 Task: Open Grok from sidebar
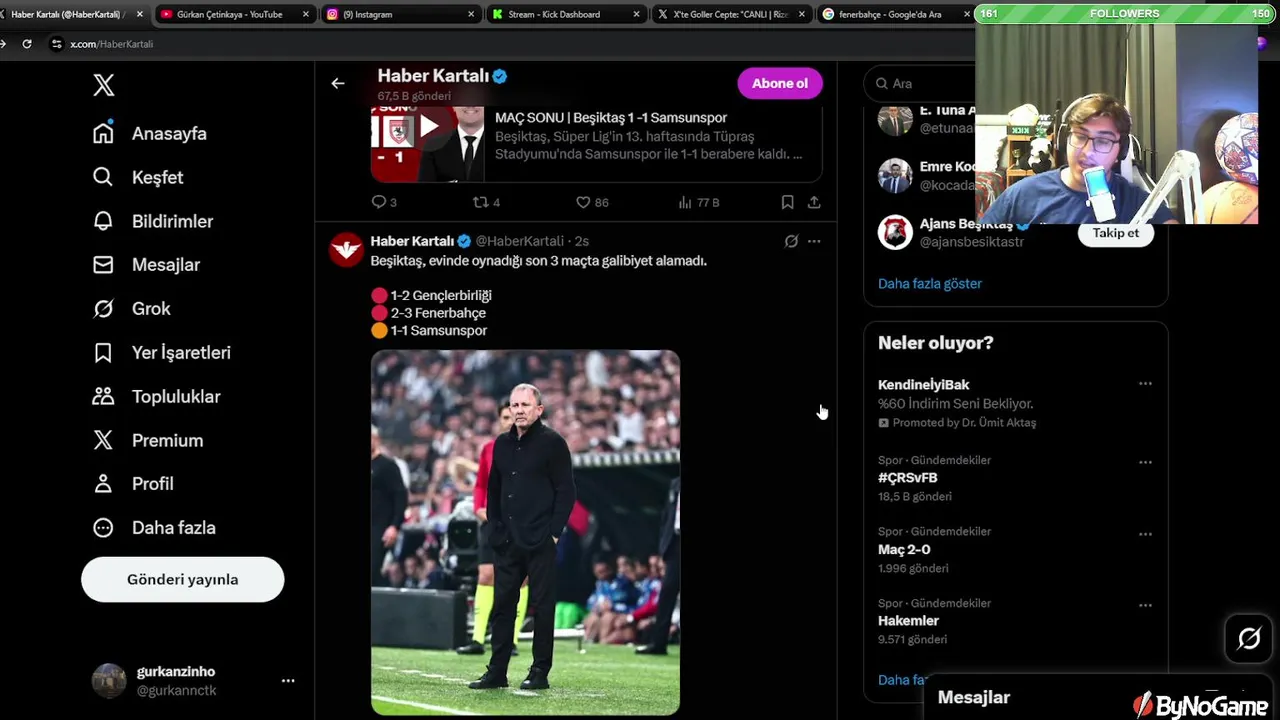click(132, 309)
